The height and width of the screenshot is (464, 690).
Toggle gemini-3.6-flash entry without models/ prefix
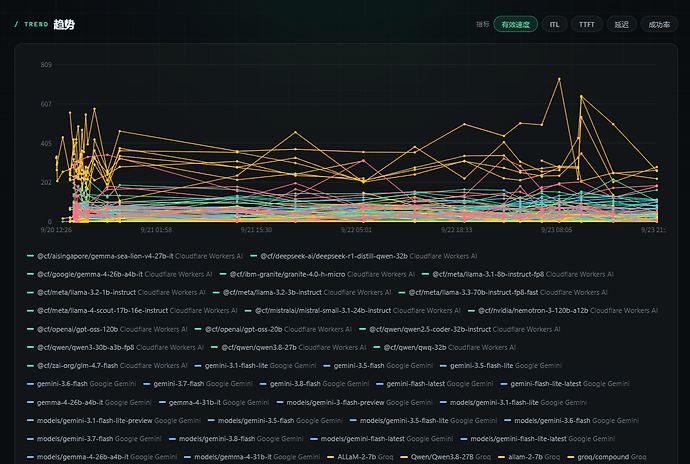point(81,383)
